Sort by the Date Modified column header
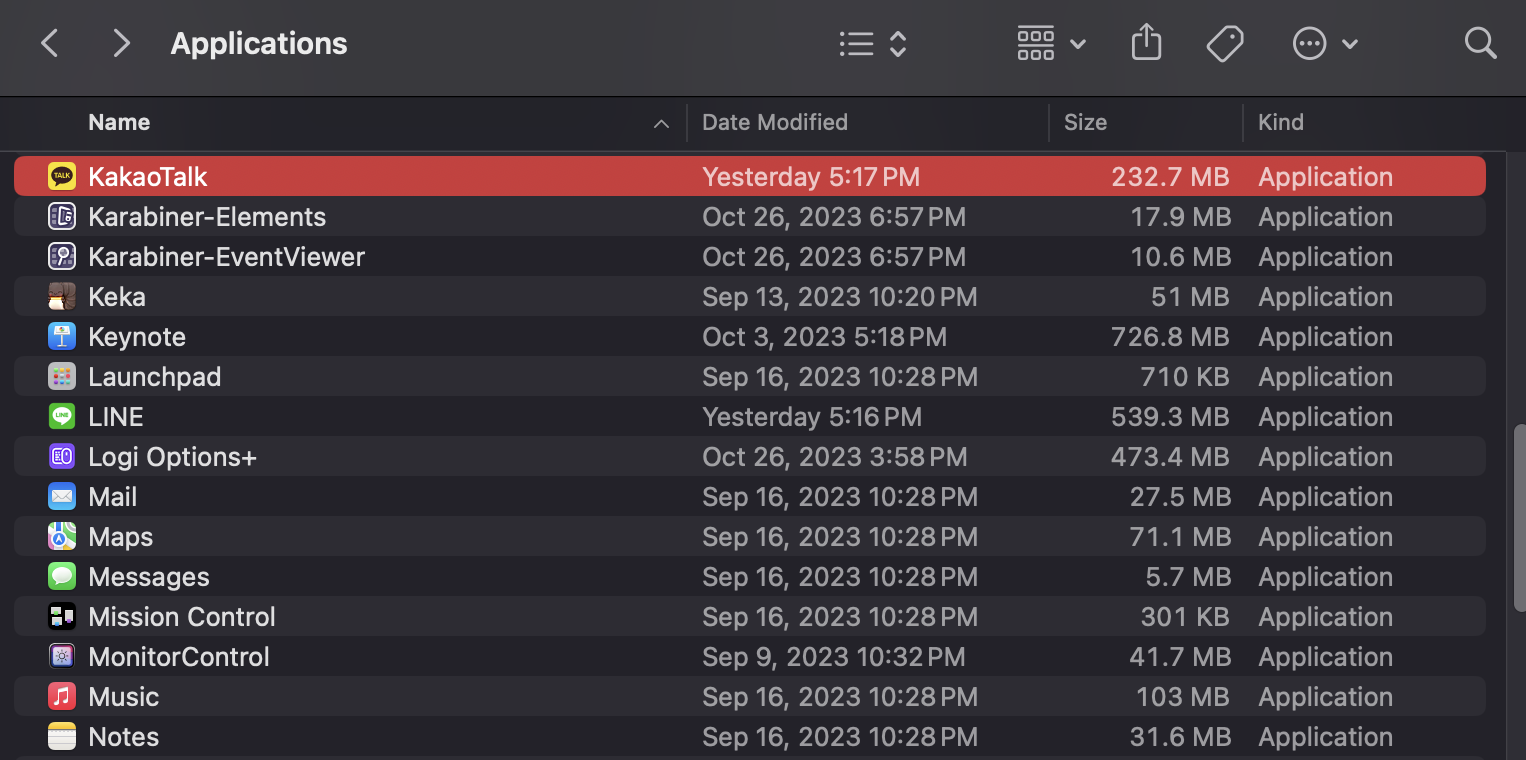The height and width of the screenshot is (760, 1526). pyautogui.click(x=775, y=122)
